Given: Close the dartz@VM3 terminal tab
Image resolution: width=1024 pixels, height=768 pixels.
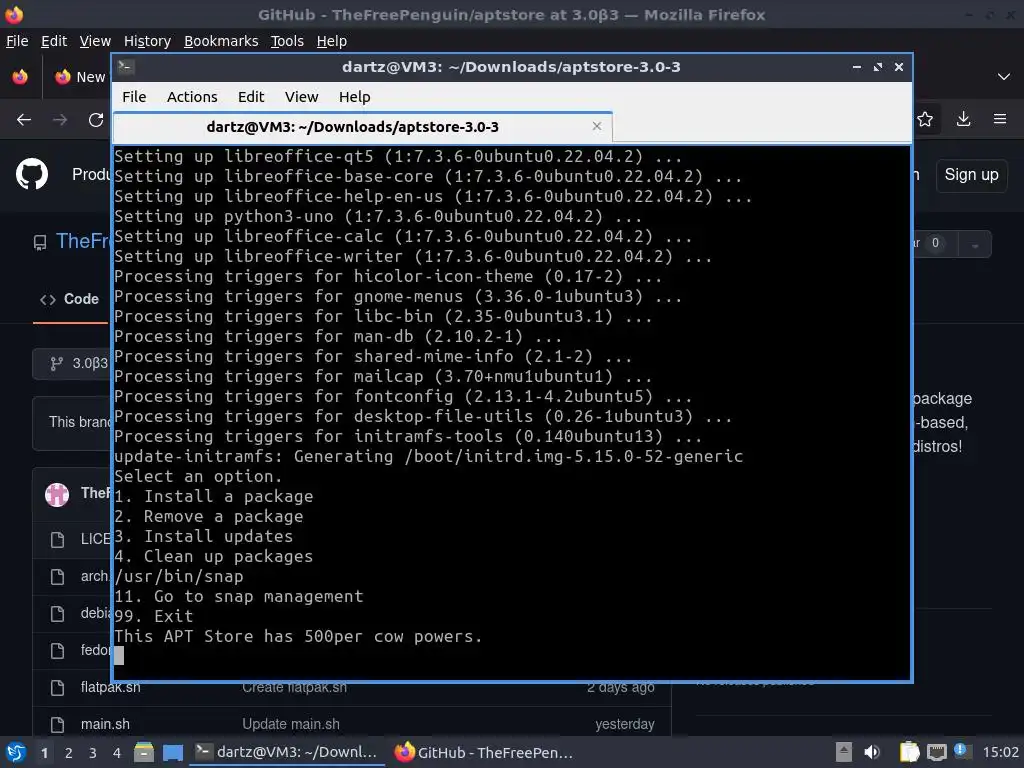Looking at the screenshot, I should point(596,126).
